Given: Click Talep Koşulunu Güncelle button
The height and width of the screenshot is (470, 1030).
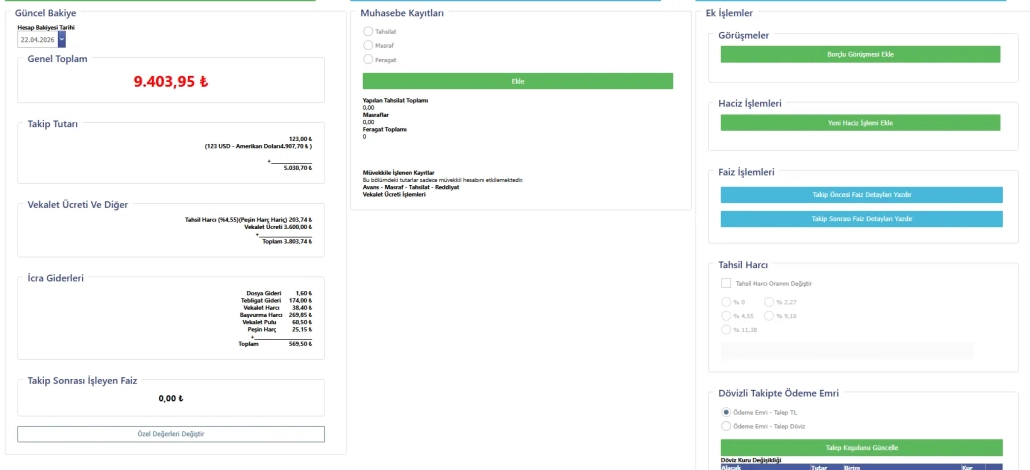Looking at the screenshot, I should click(x=860, y=448).
